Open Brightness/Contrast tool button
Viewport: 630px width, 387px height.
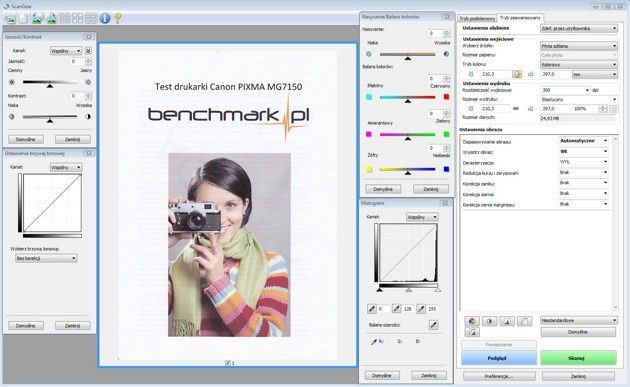point(490,321)
